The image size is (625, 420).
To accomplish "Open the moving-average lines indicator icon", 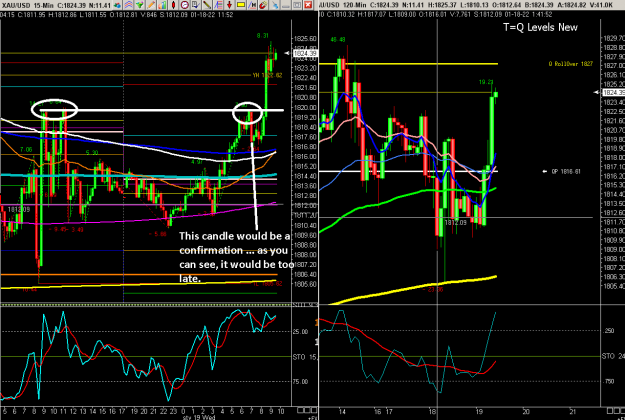I will 129,5.
